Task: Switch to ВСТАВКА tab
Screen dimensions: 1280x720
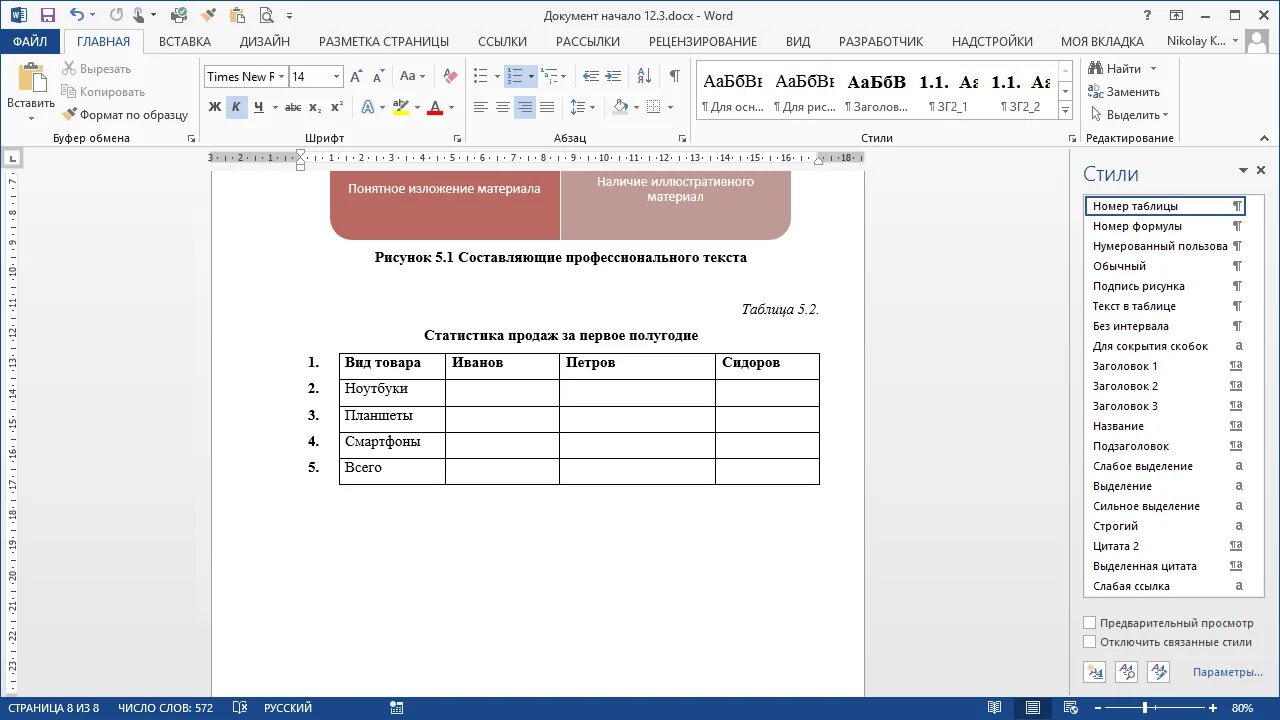Action: pyautogui.click(x=185, y=41)
